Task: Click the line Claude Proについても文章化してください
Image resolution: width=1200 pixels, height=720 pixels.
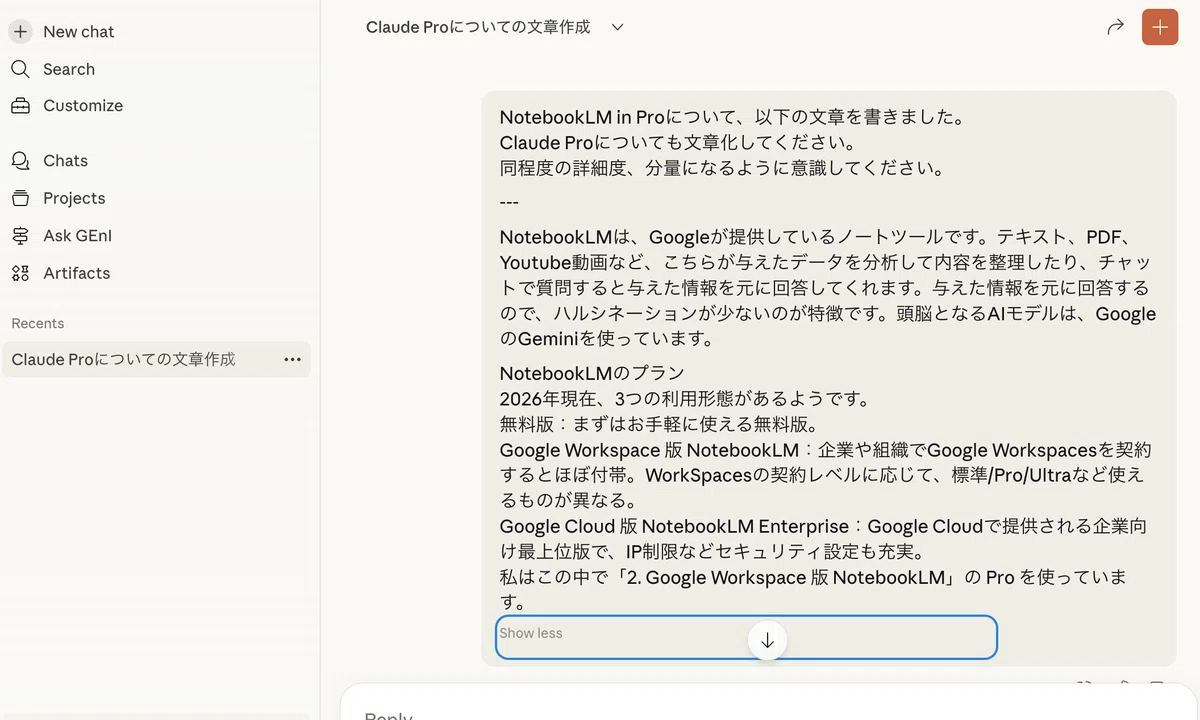Action: pyautogui.click(x=677, y=143)
